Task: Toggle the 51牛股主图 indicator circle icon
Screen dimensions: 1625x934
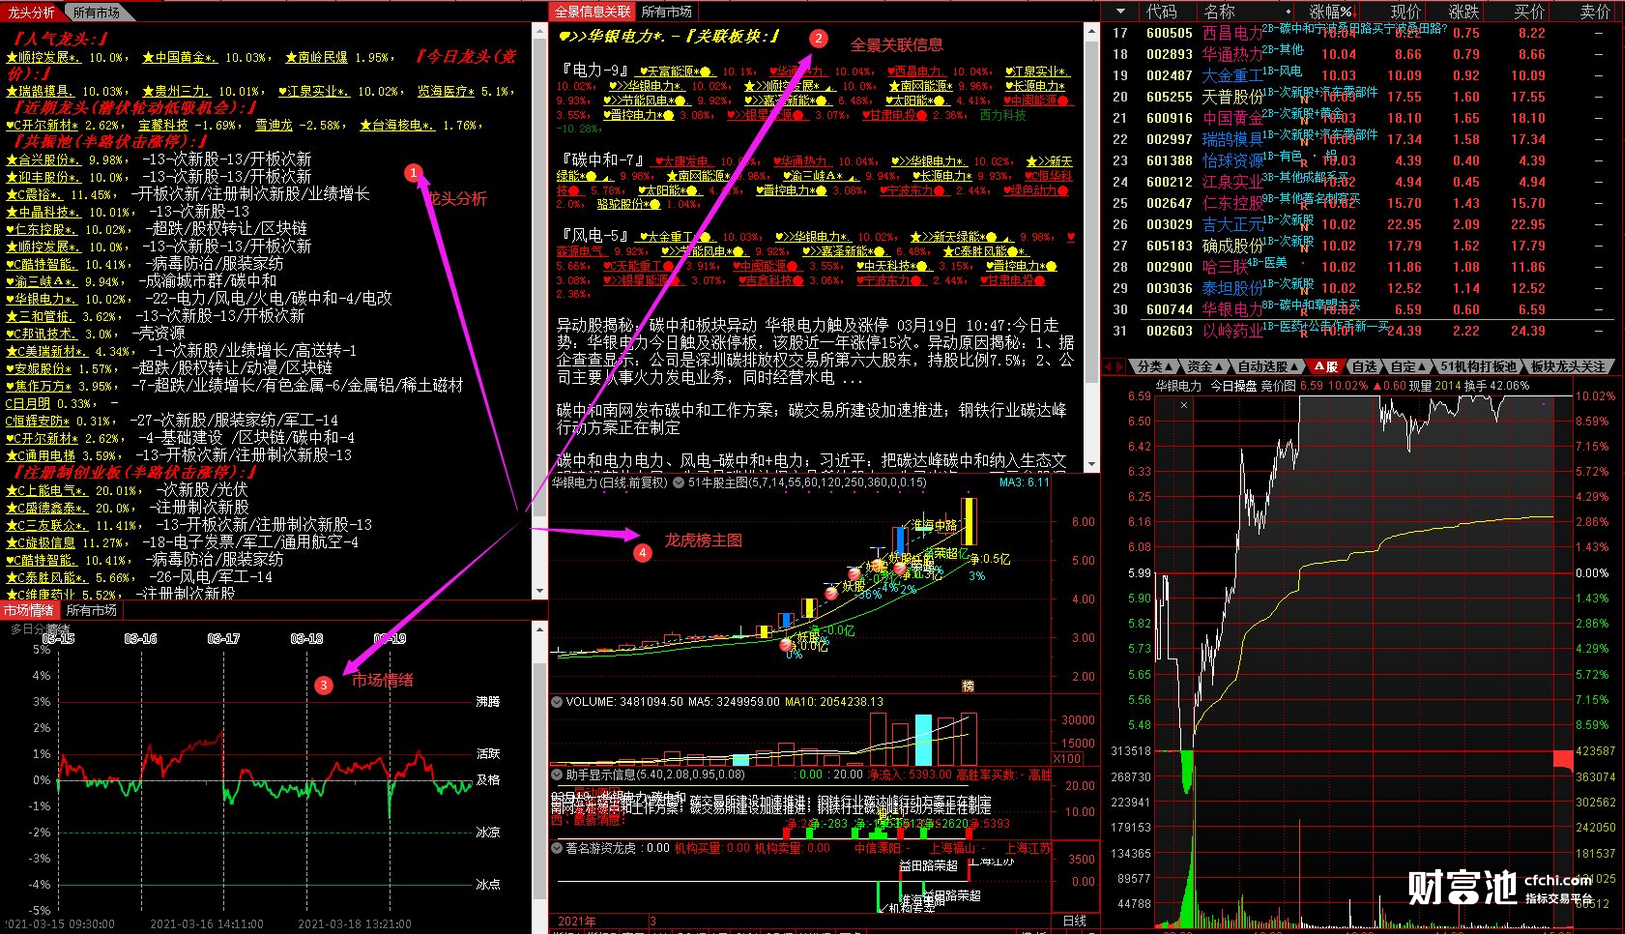Action: coord(678,482)
